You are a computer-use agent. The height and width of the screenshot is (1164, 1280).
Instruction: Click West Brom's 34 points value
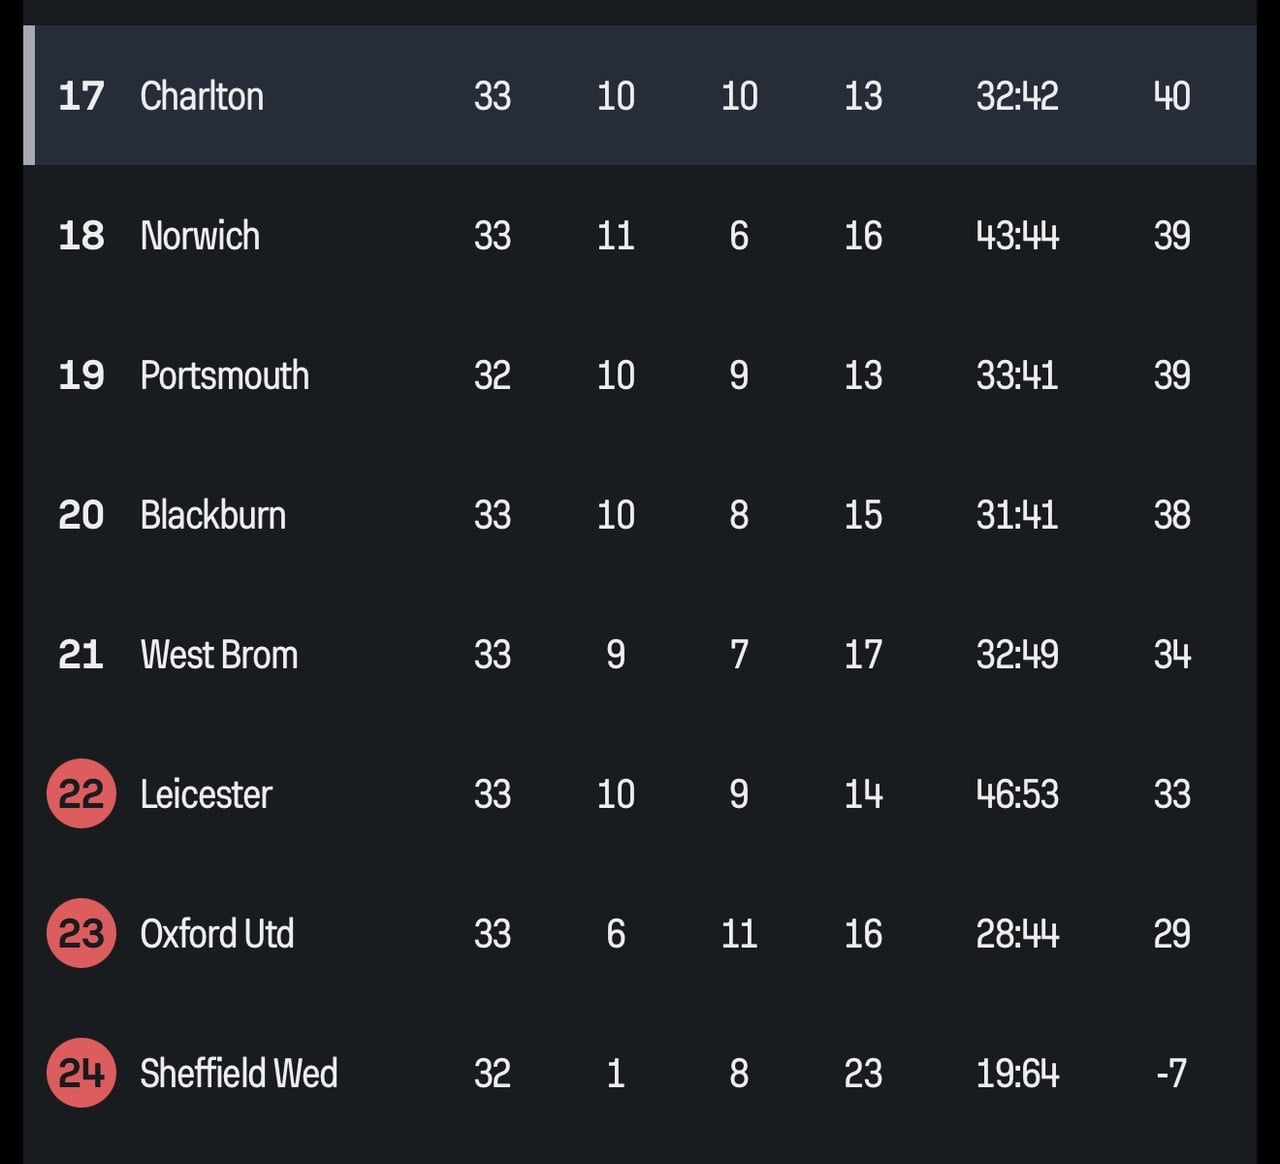point(1172,655)
